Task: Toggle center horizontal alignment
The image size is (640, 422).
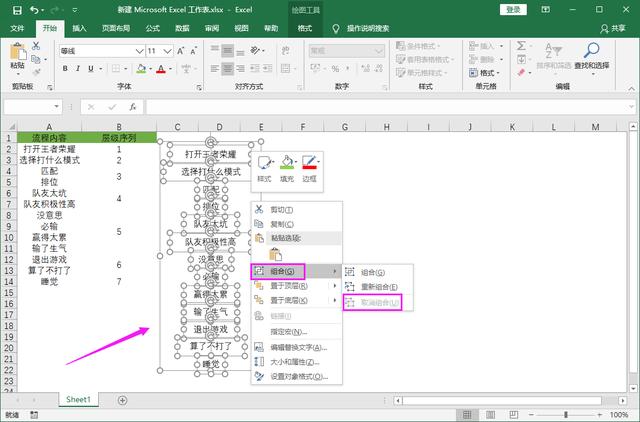Action: coord(227,69)
